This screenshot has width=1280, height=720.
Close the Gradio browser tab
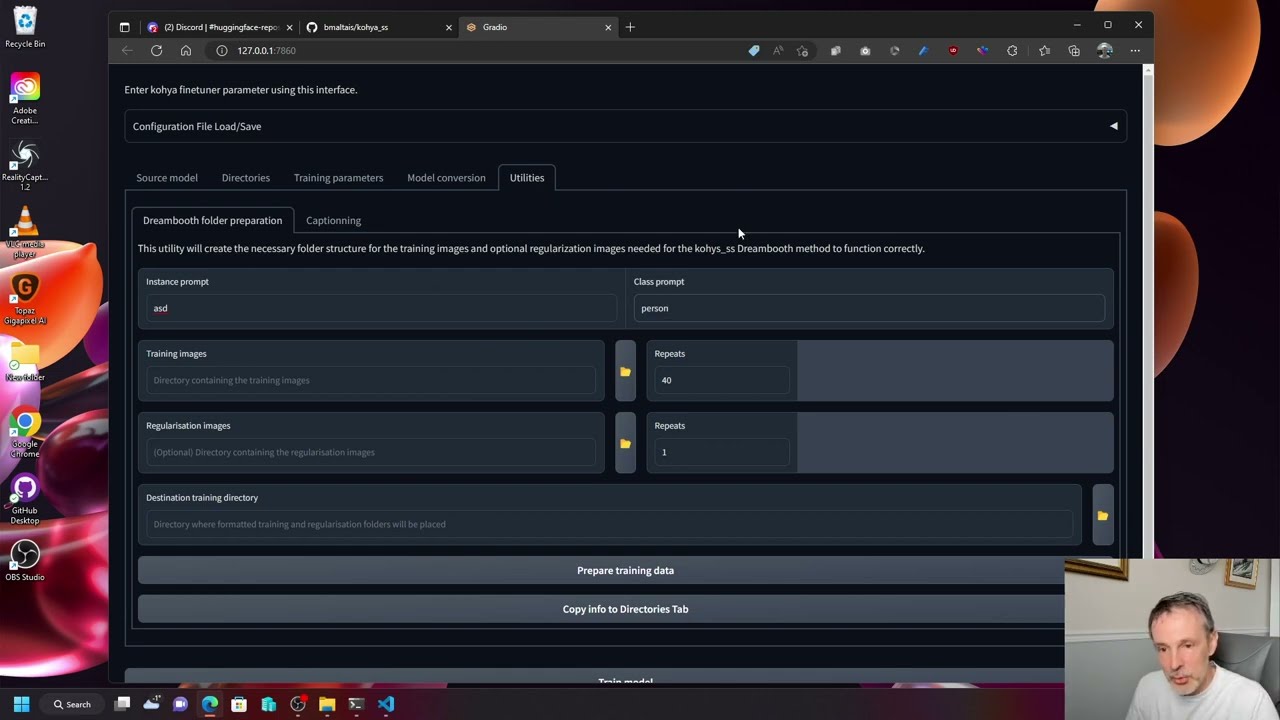pos(608,27)
